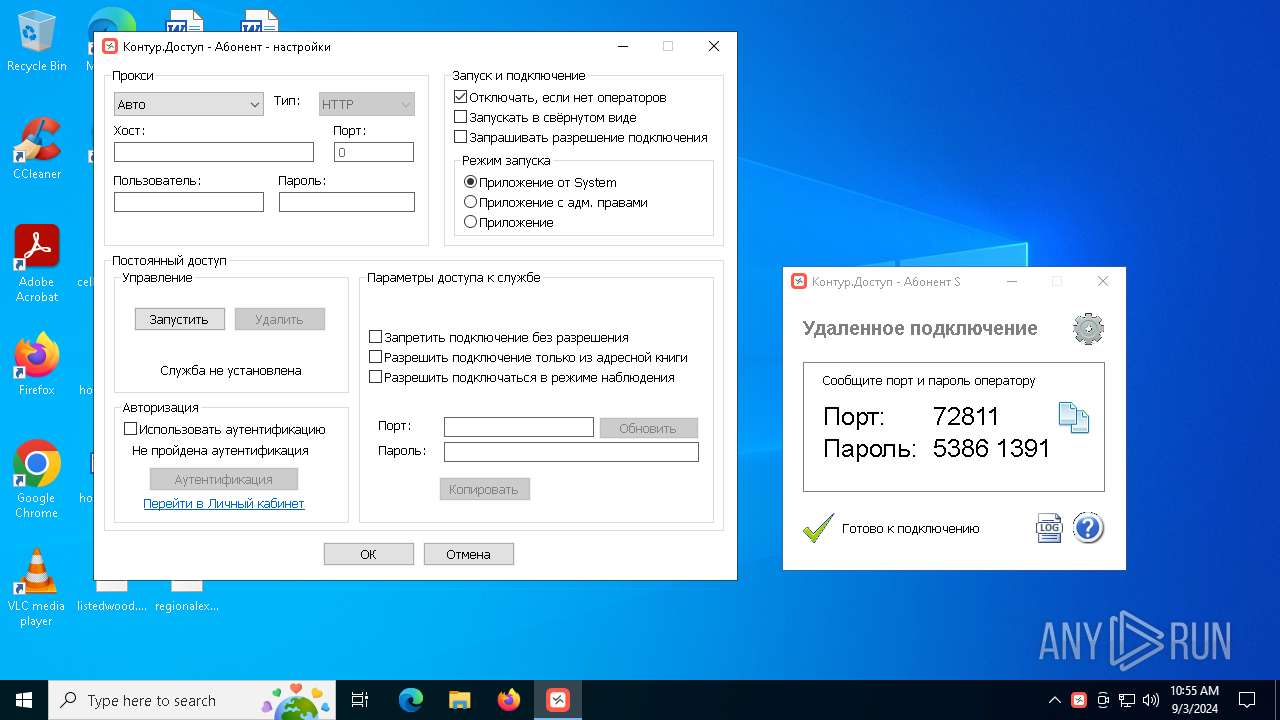Click Запустить service button
Viewport: 1280px width, 720px height.
click(x=180, y=319)
